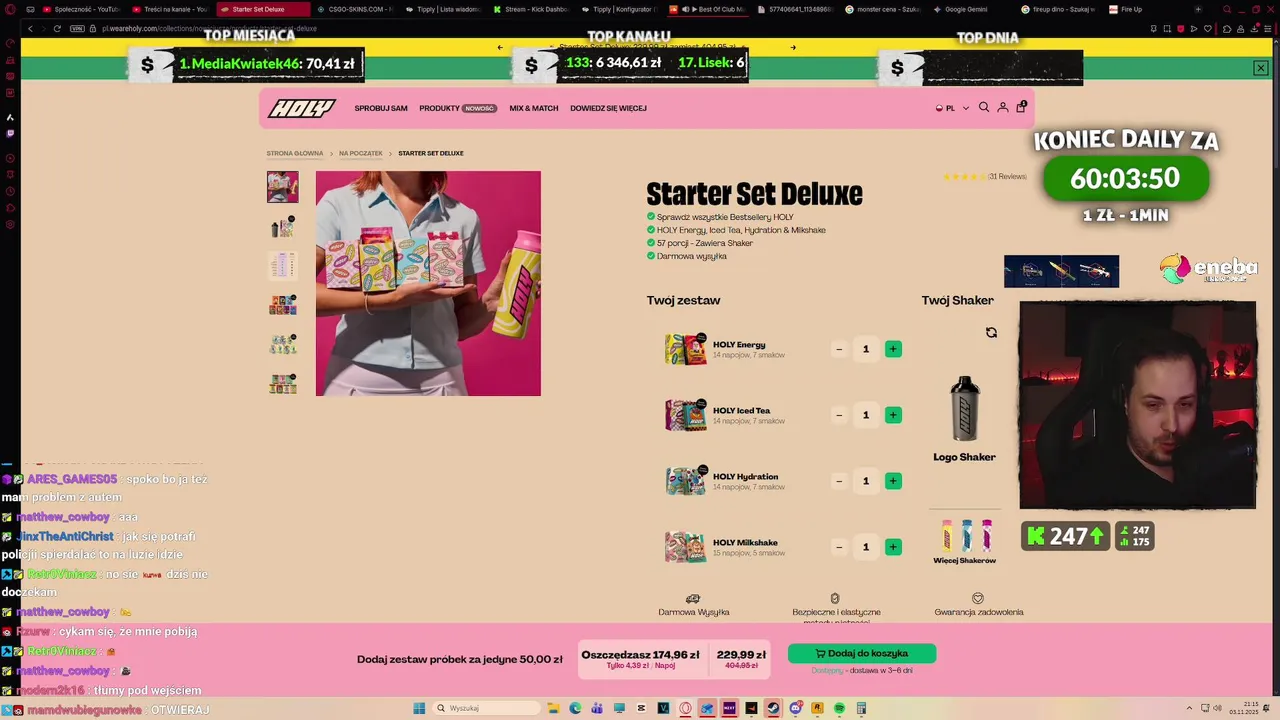Image resolution: width=1280 pixels, height=720 pixels.
Task: Open sidebar settings gear in Opera sidebar
Action: [10, 225]
